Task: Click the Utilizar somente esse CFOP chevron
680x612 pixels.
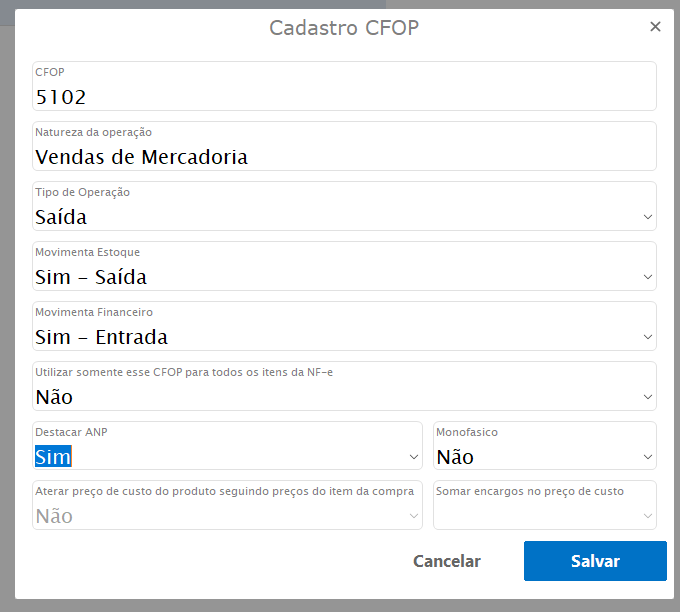Action: (648, 397)
